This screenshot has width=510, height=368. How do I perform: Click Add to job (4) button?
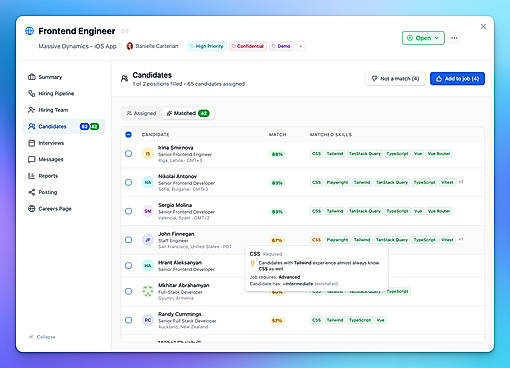[457, 79]
